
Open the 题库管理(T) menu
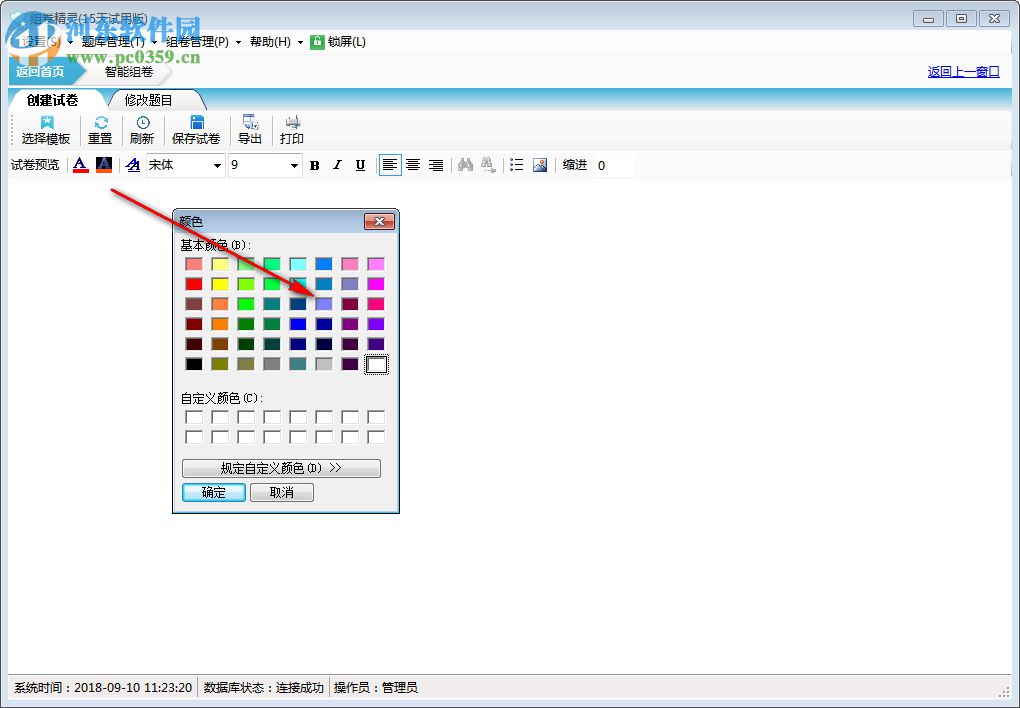point(113,42)
